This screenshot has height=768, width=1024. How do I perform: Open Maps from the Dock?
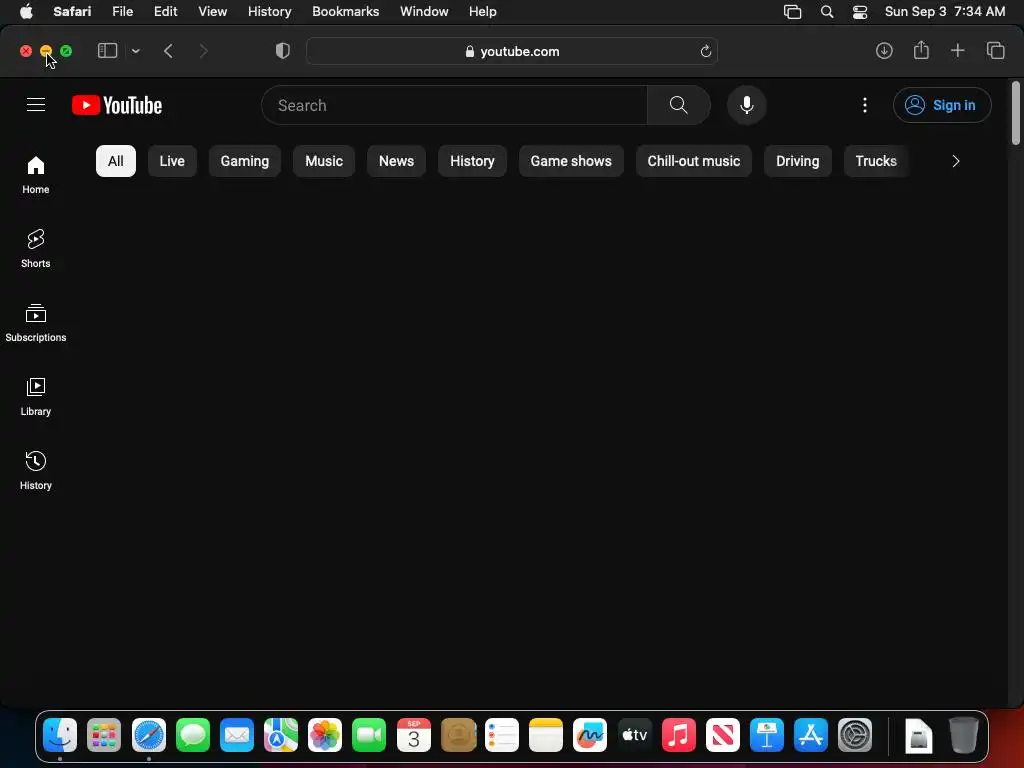point(281,735)
